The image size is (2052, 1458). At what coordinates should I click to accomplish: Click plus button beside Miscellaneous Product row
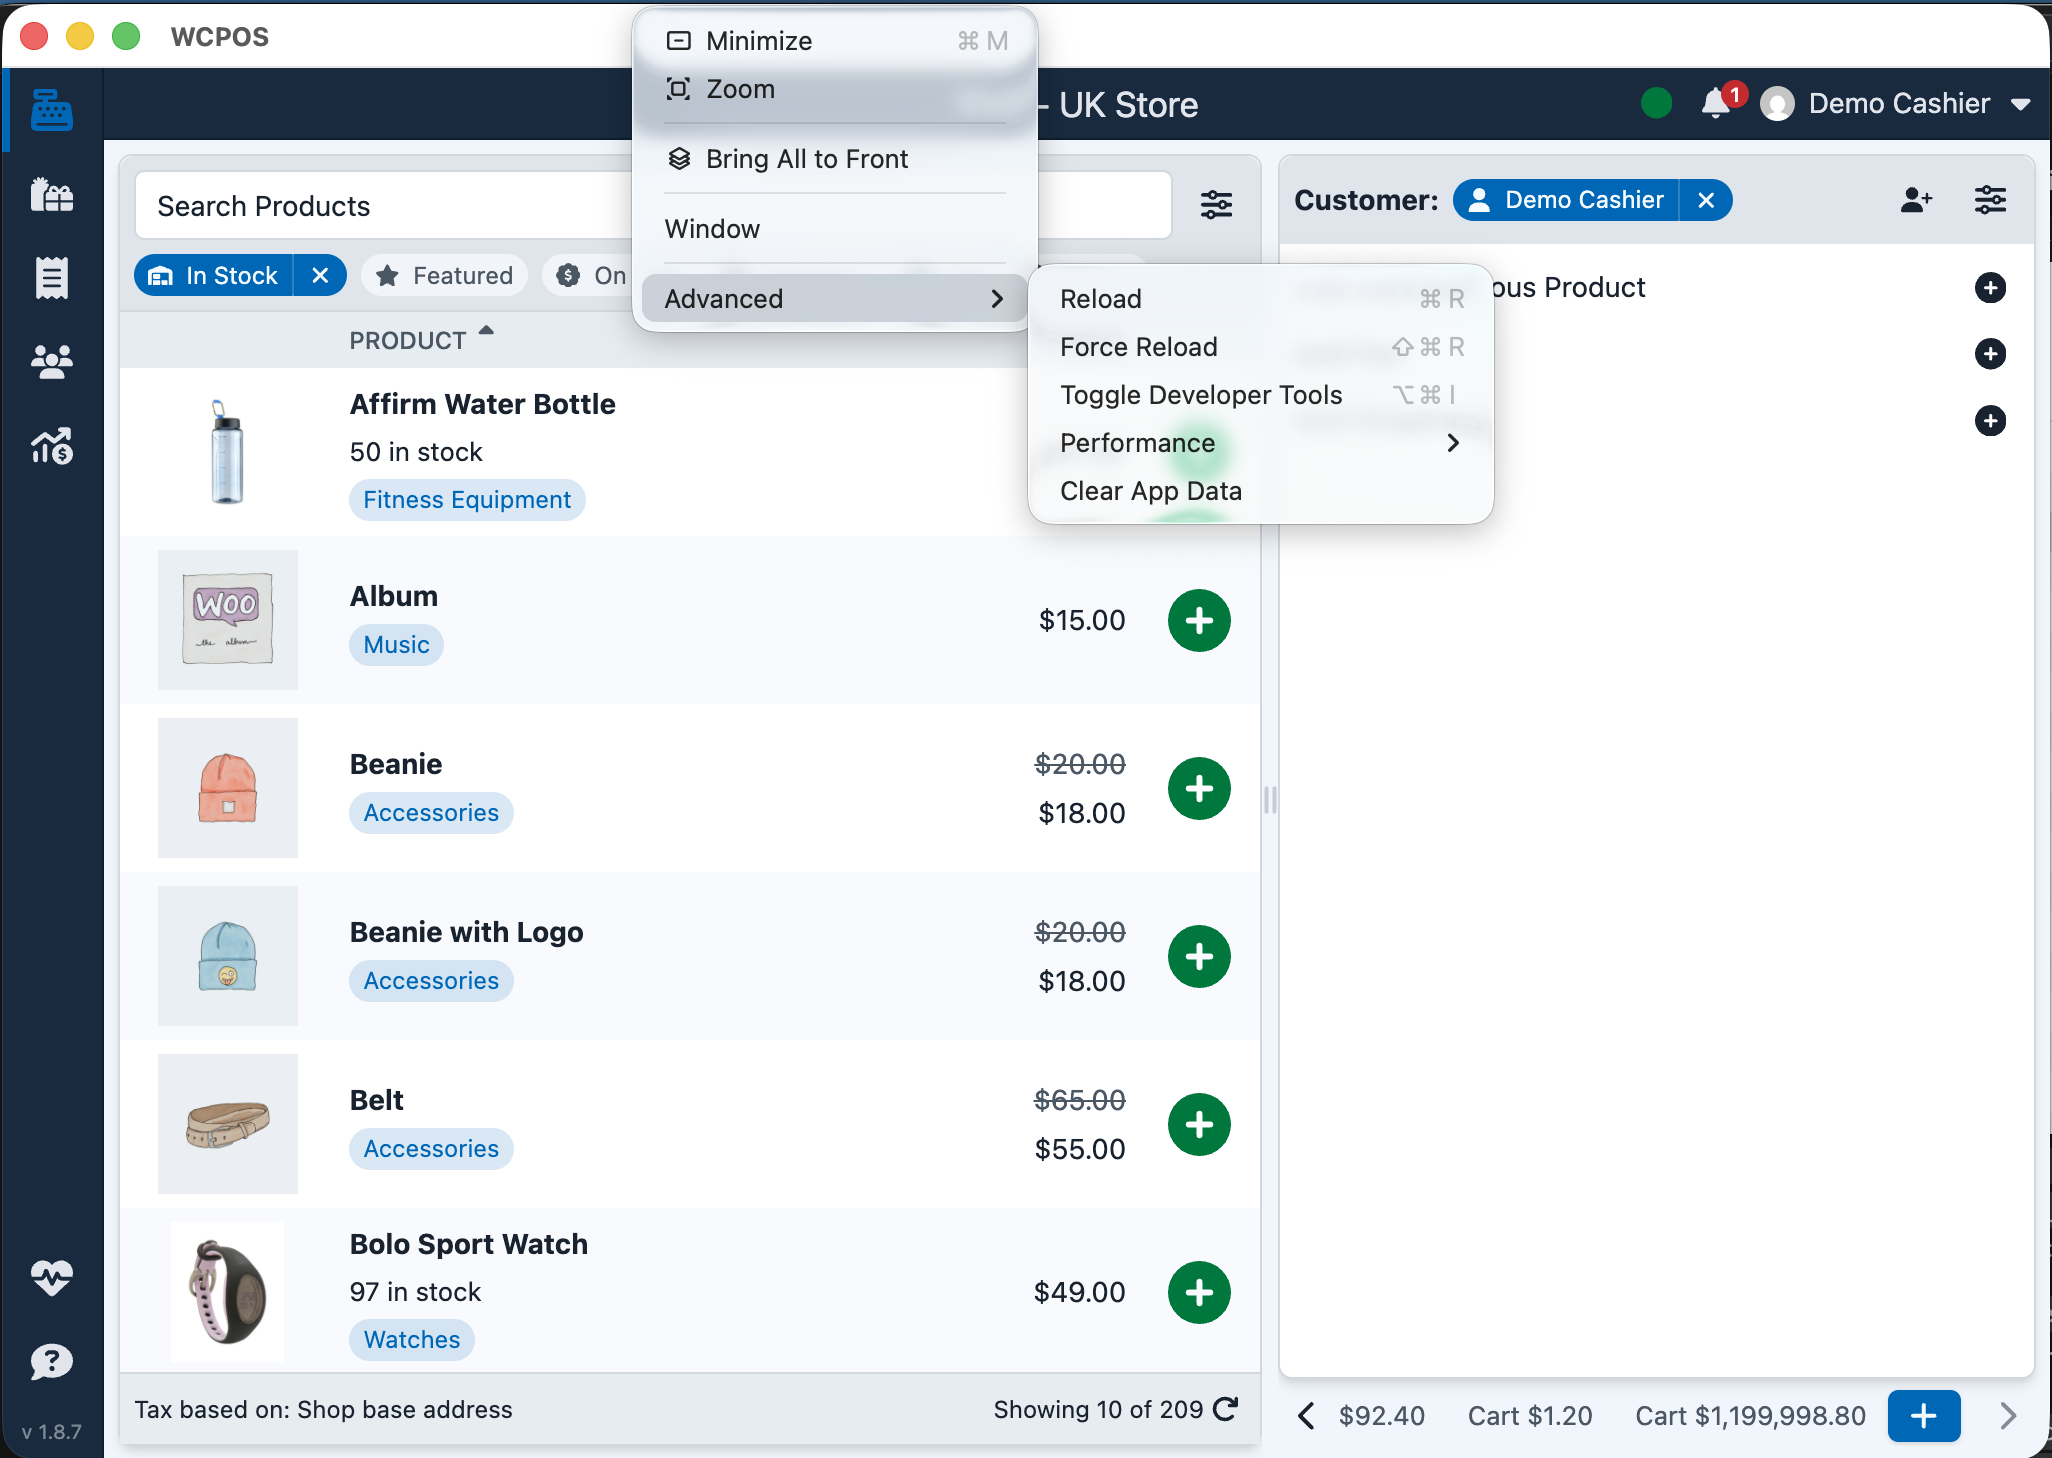[1990, 288]
